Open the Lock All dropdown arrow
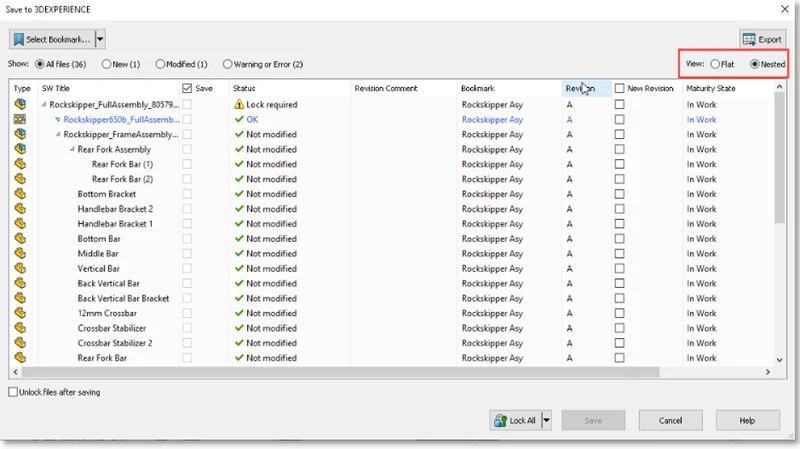The height and width of the screenshot is (449, 800). click(546, 421)
